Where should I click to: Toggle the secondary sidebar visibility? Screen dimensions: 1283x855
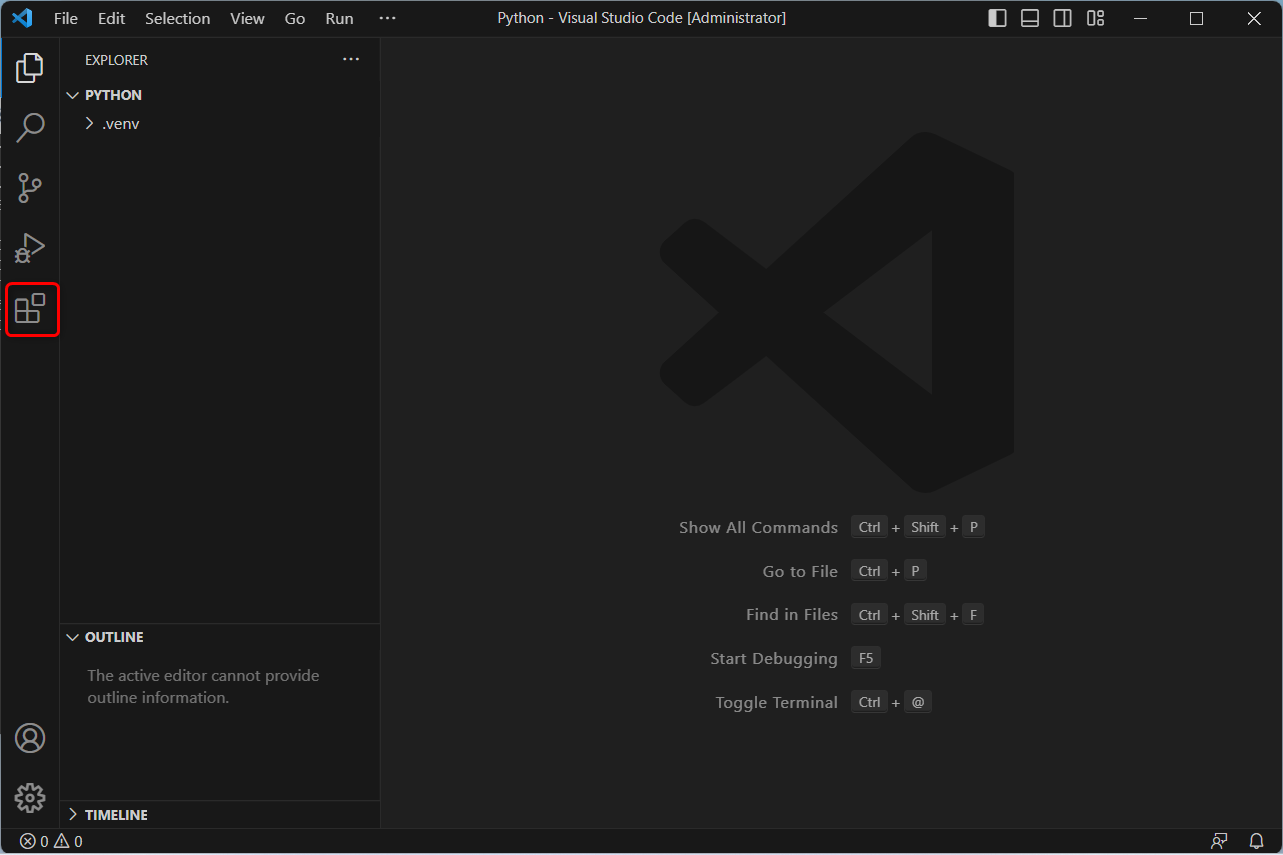(x=1061, y=18)
